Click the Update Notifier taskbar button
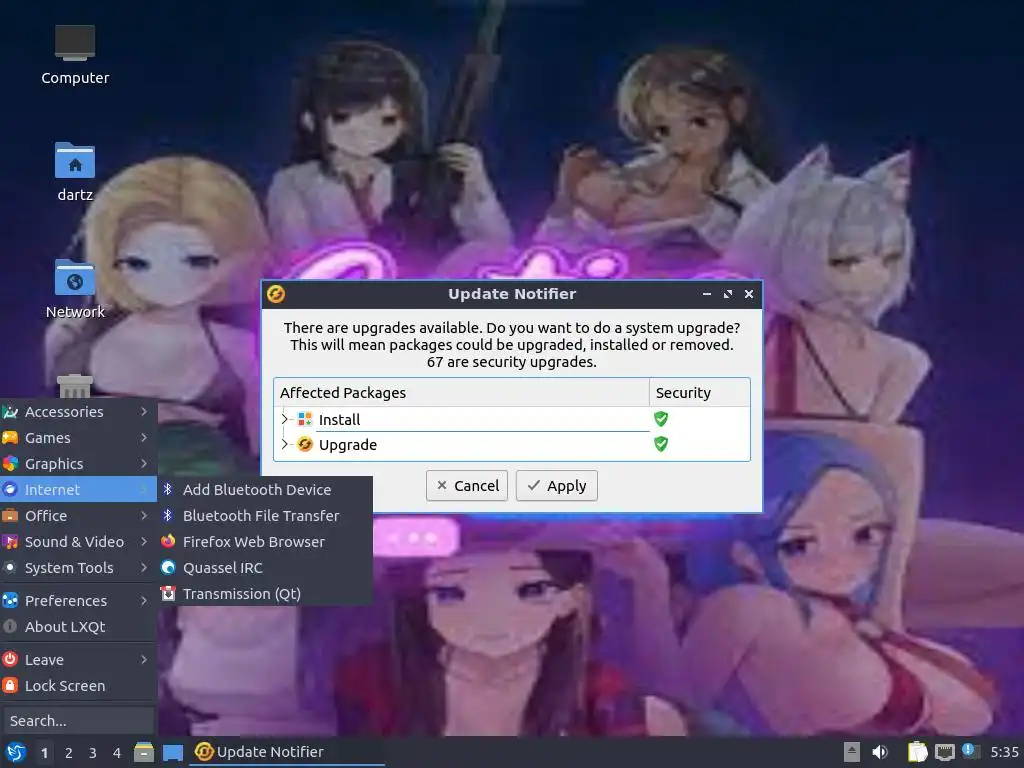 [x=287, y=752]
